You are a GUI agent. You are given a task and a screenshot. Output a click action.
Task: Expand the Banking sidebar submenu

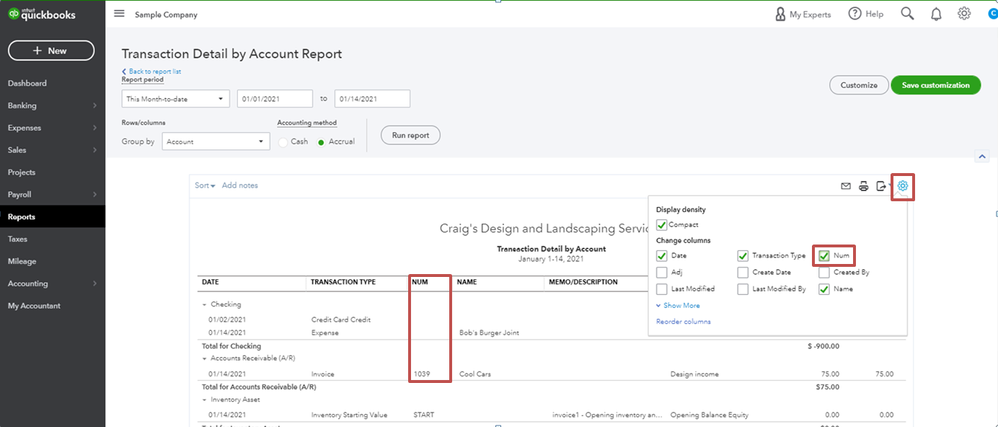pyautogui.click(x=94, y=106)
